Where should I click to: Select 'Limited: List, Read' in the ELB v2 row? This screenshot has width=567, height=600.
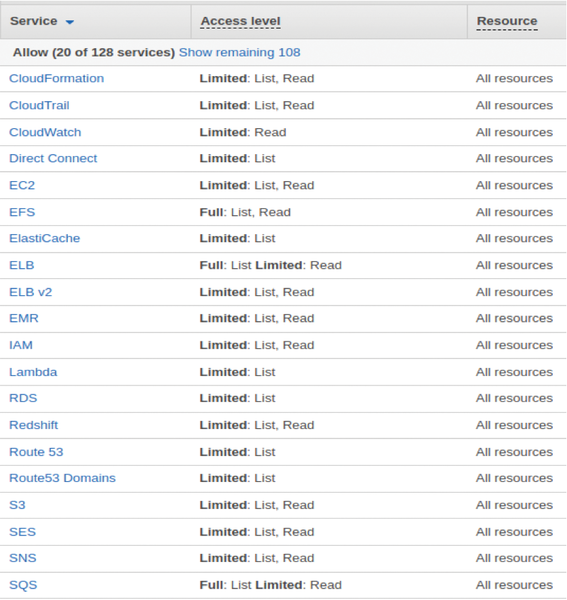pyautogui.click(x=257, y=292)
